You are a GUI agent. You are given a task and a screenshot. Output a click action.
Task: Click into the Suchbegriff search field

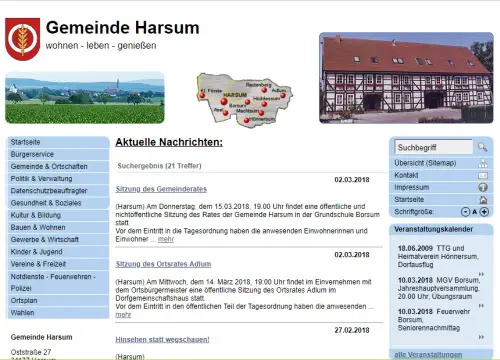pyautogui.click(x=434, y=147)
